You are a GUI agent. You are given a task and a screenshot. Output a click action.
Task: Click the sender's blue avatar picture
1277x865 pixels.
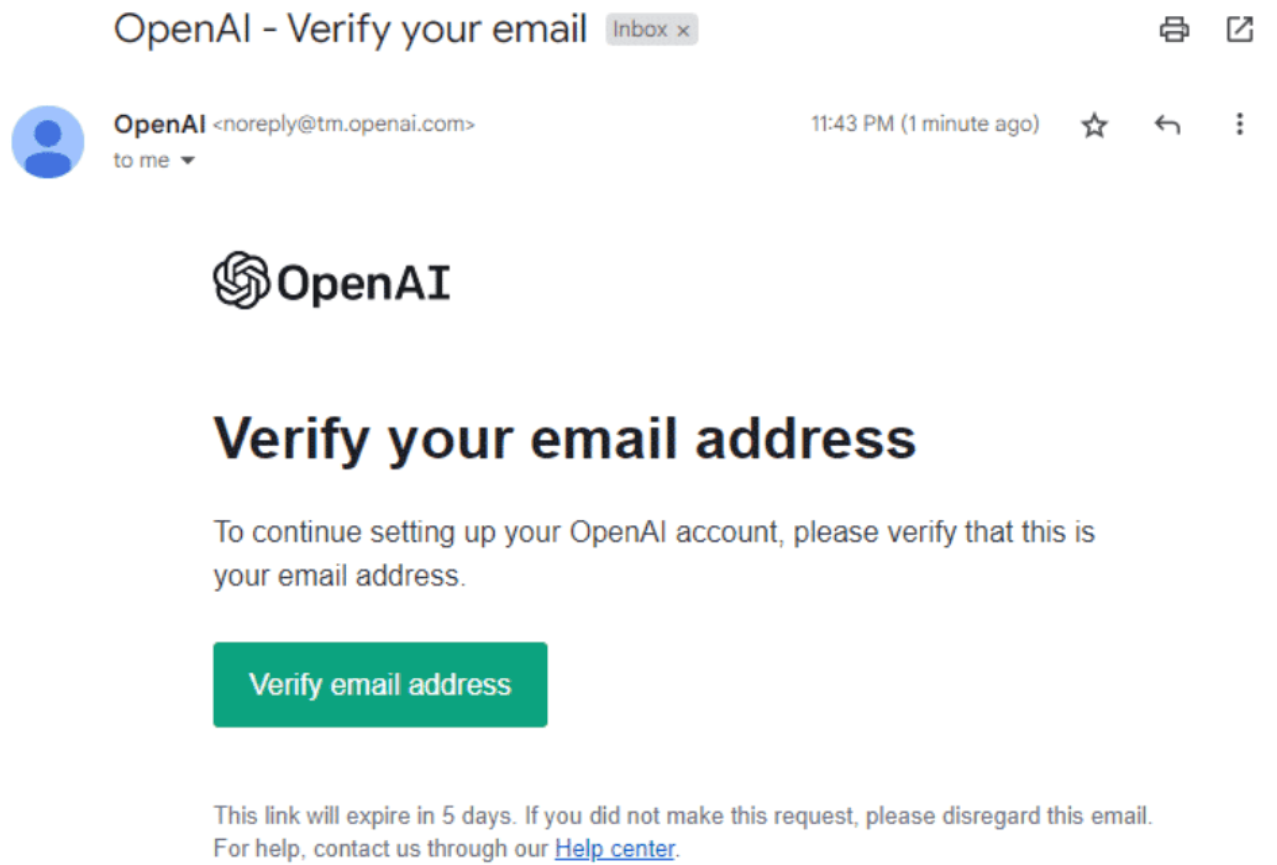coord(48,142)
